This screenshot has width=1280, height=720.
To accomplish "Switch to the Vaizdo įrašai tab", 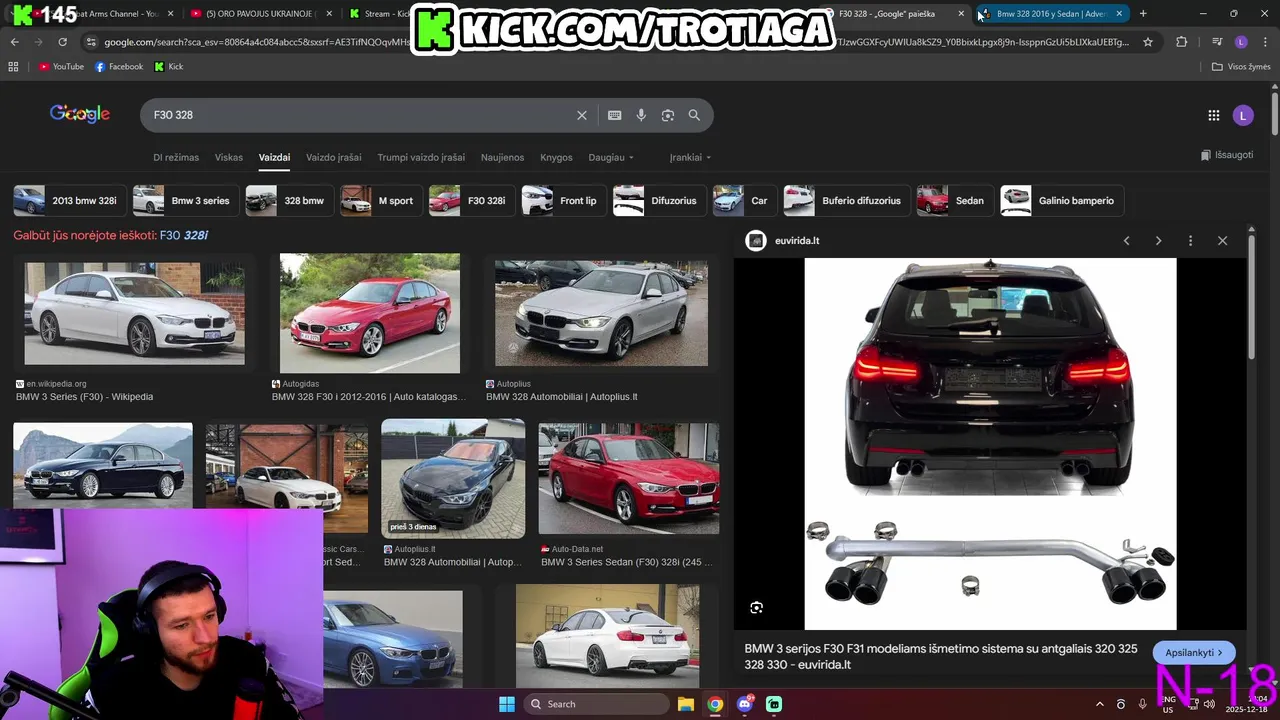I will [334, 157].
